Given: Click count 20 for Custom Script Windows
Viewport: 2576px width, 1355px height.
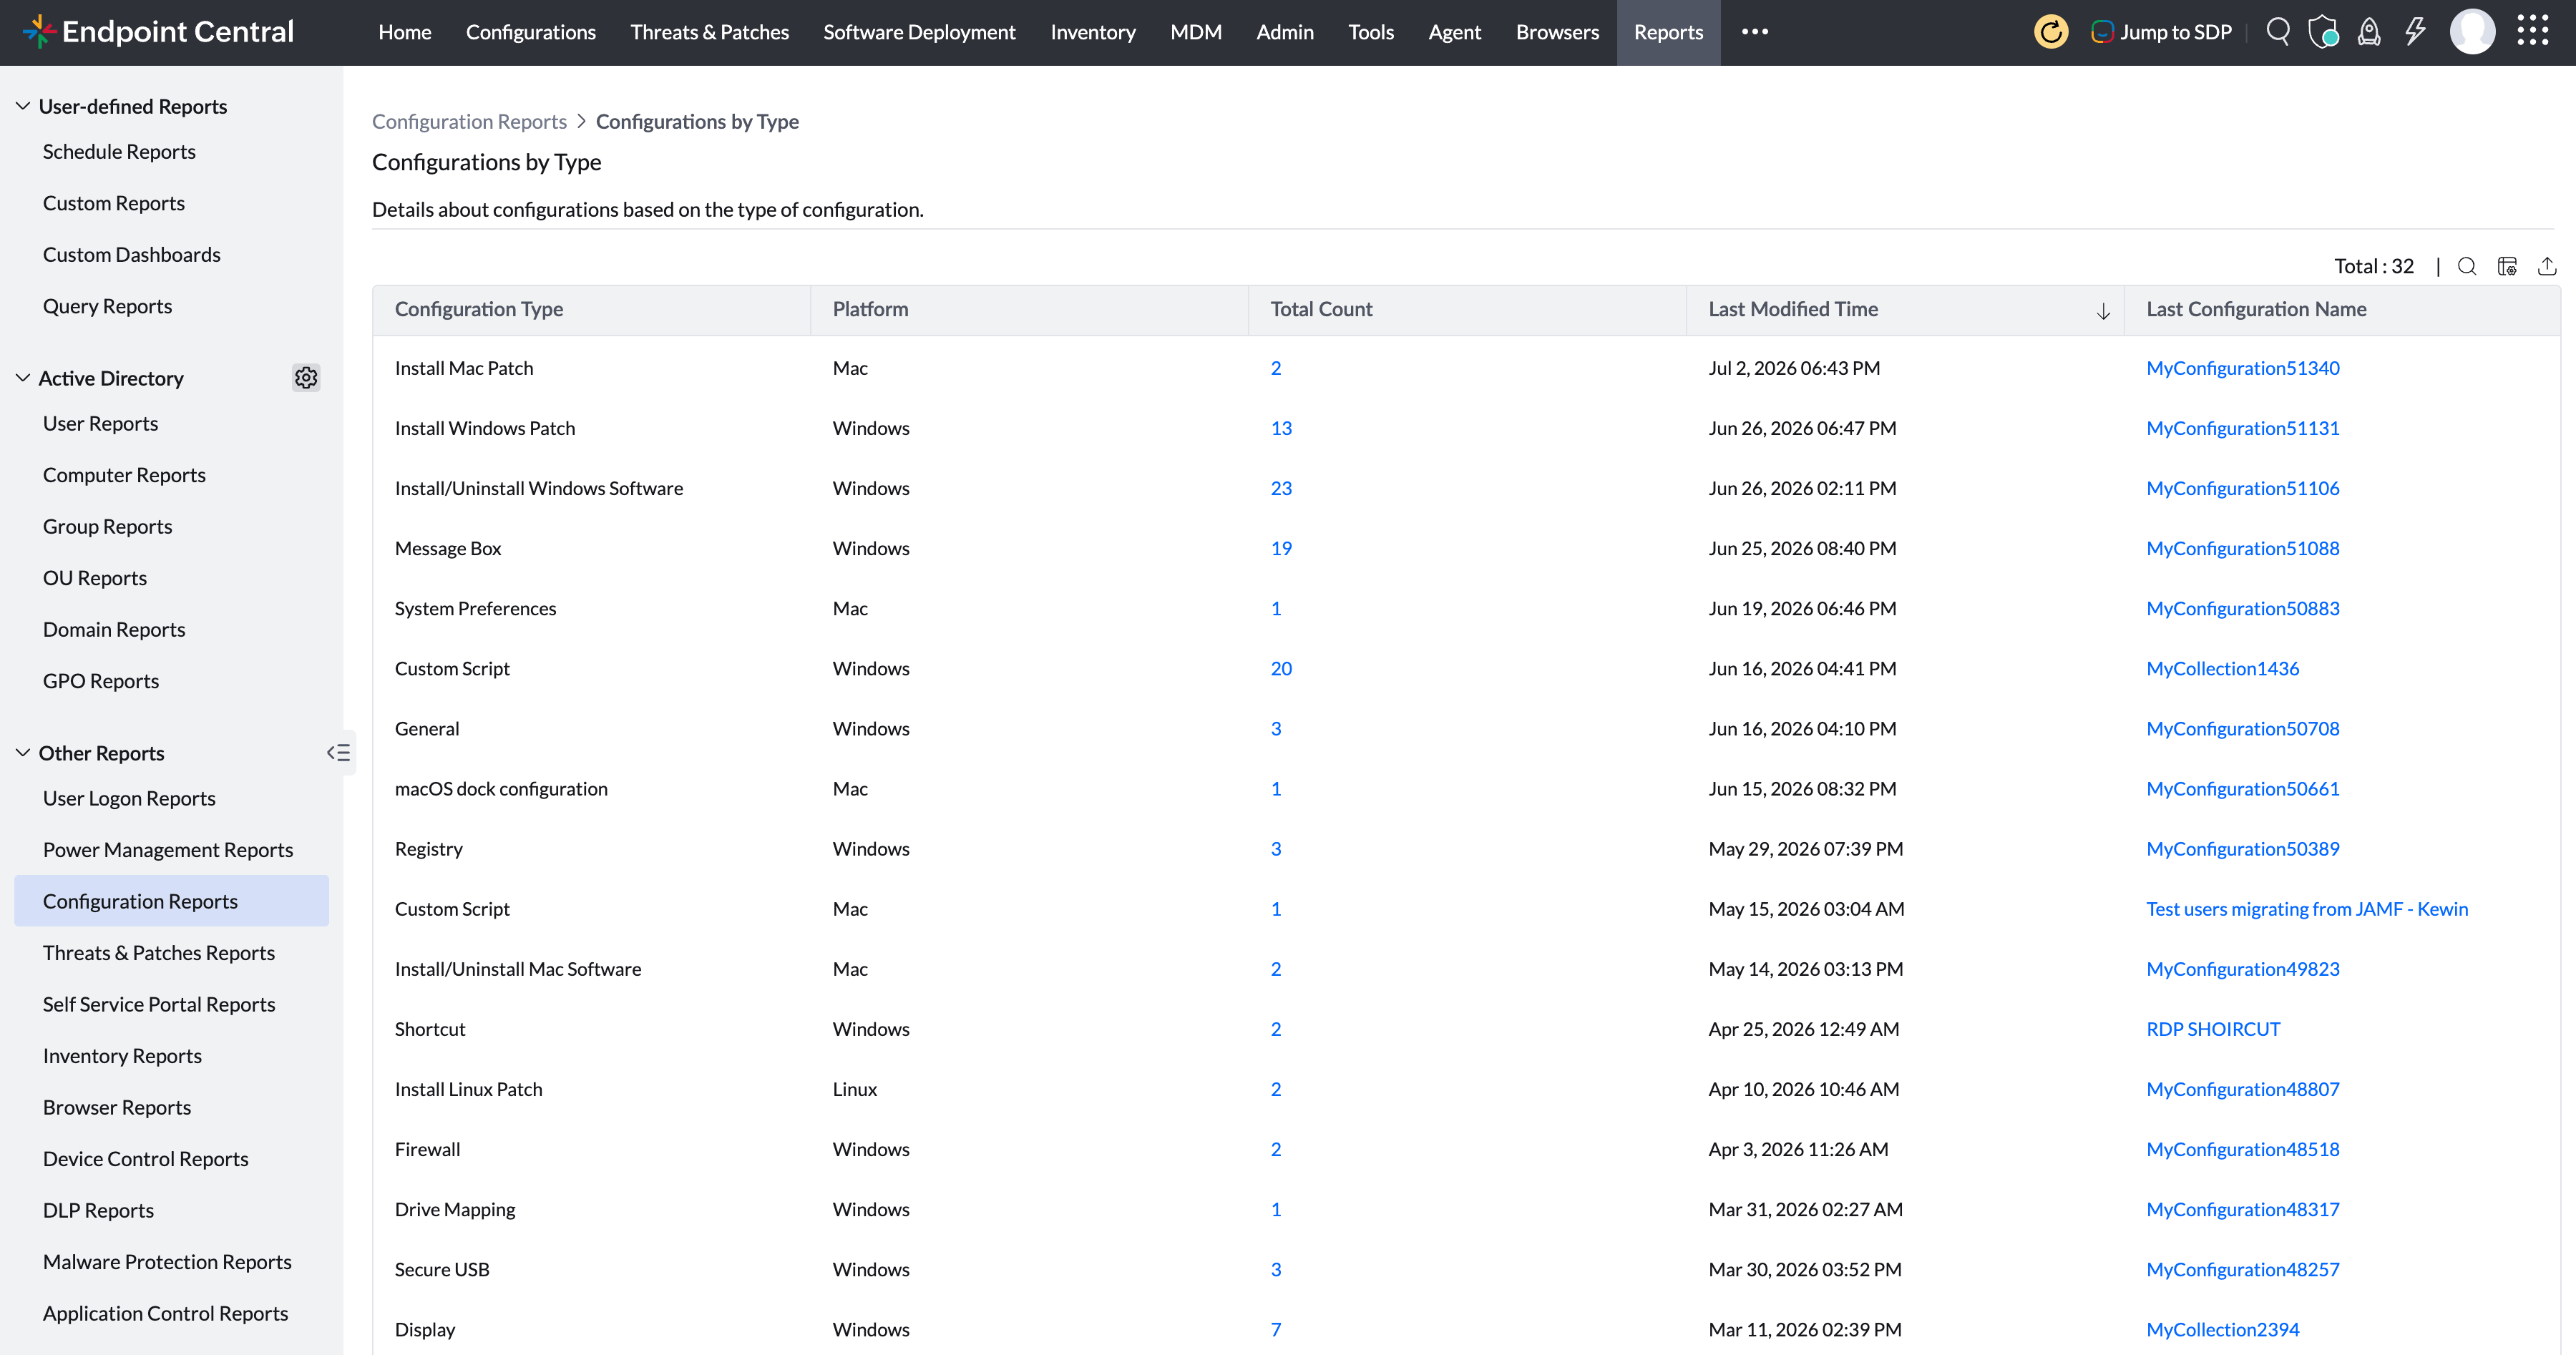Looking at the screenshot, I should click(1281, 668).
